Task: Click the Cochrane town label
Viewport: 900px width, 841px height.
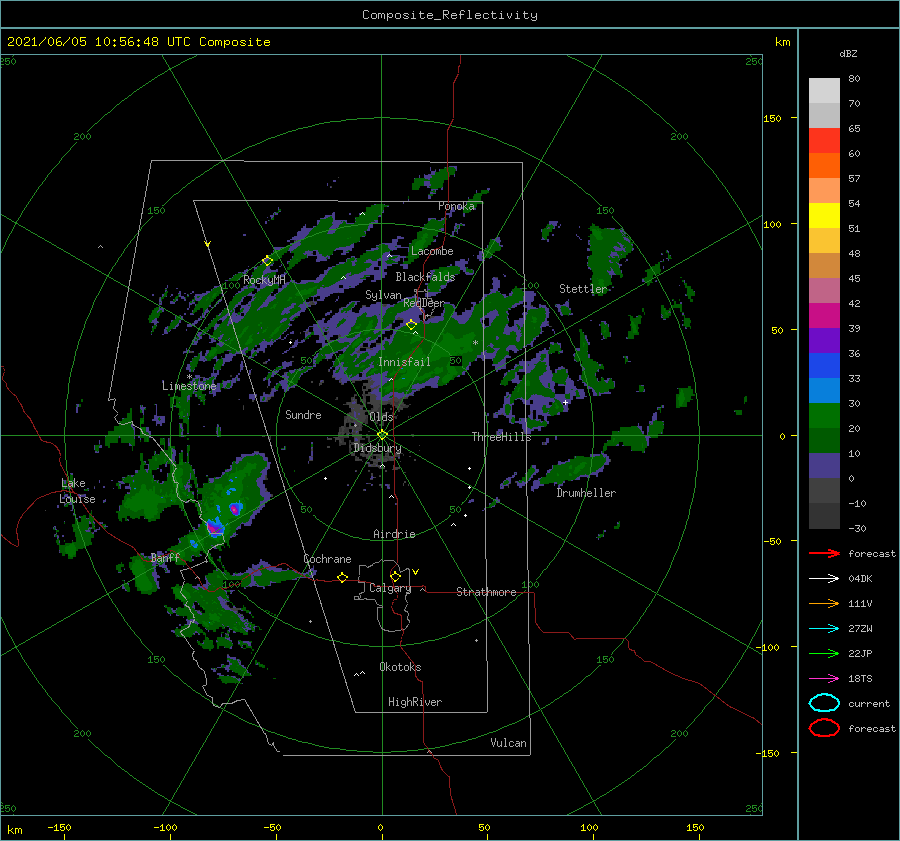Action: [x=327, y=559]
